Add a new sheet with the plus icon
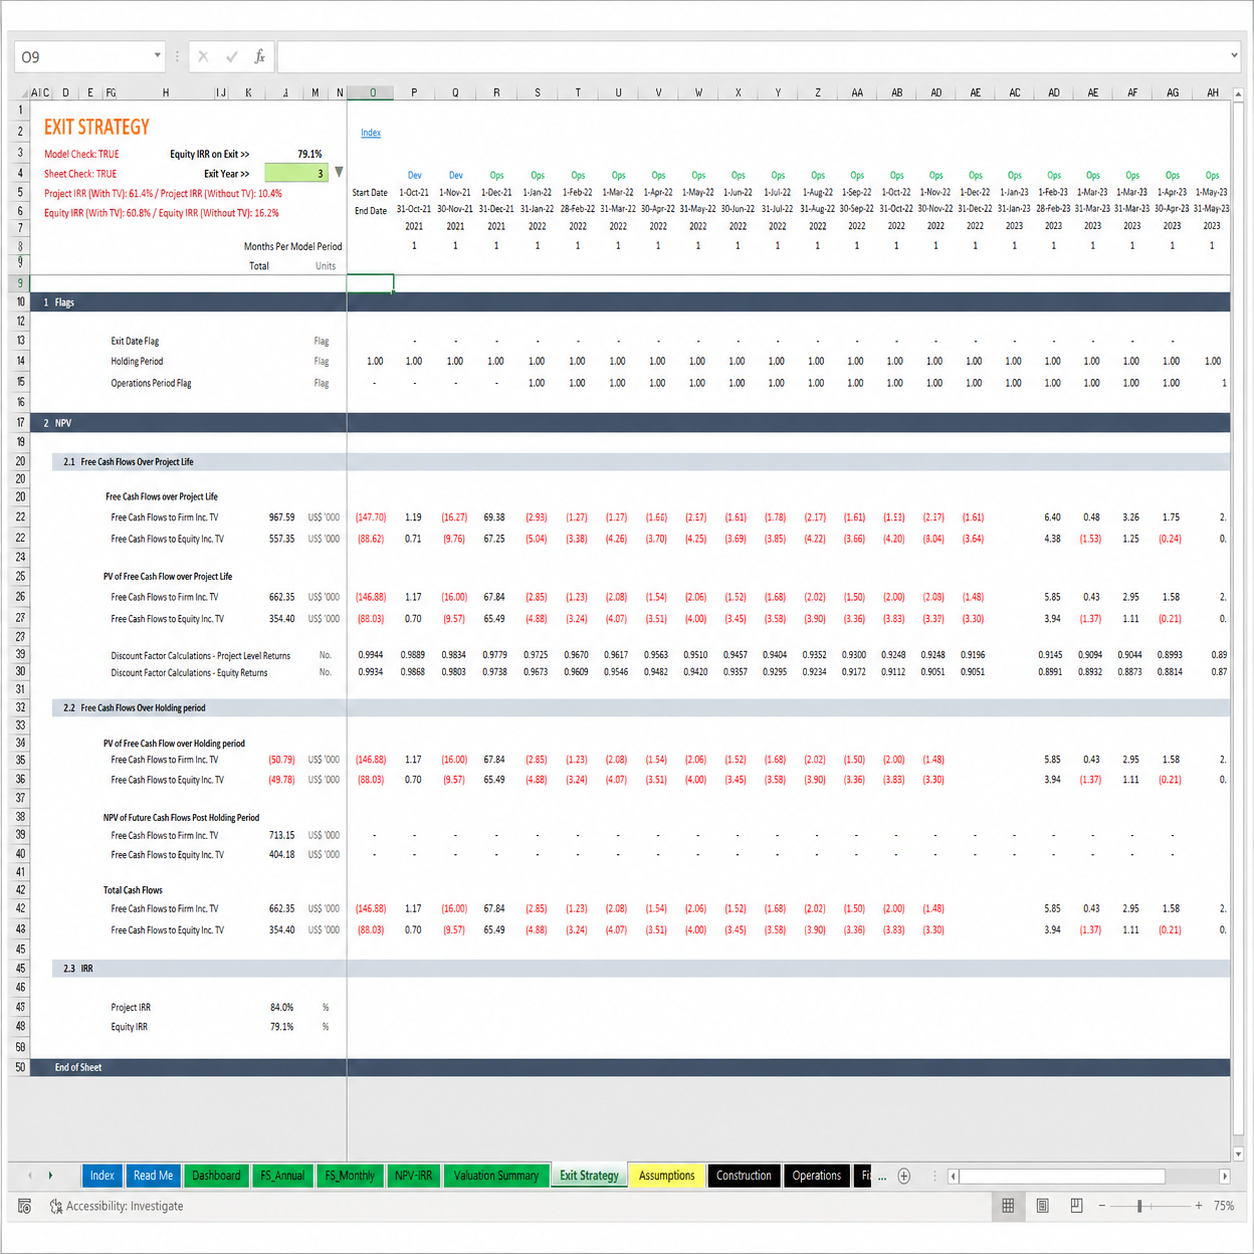1254x1254 pixels. click(x=904, y=1176)
